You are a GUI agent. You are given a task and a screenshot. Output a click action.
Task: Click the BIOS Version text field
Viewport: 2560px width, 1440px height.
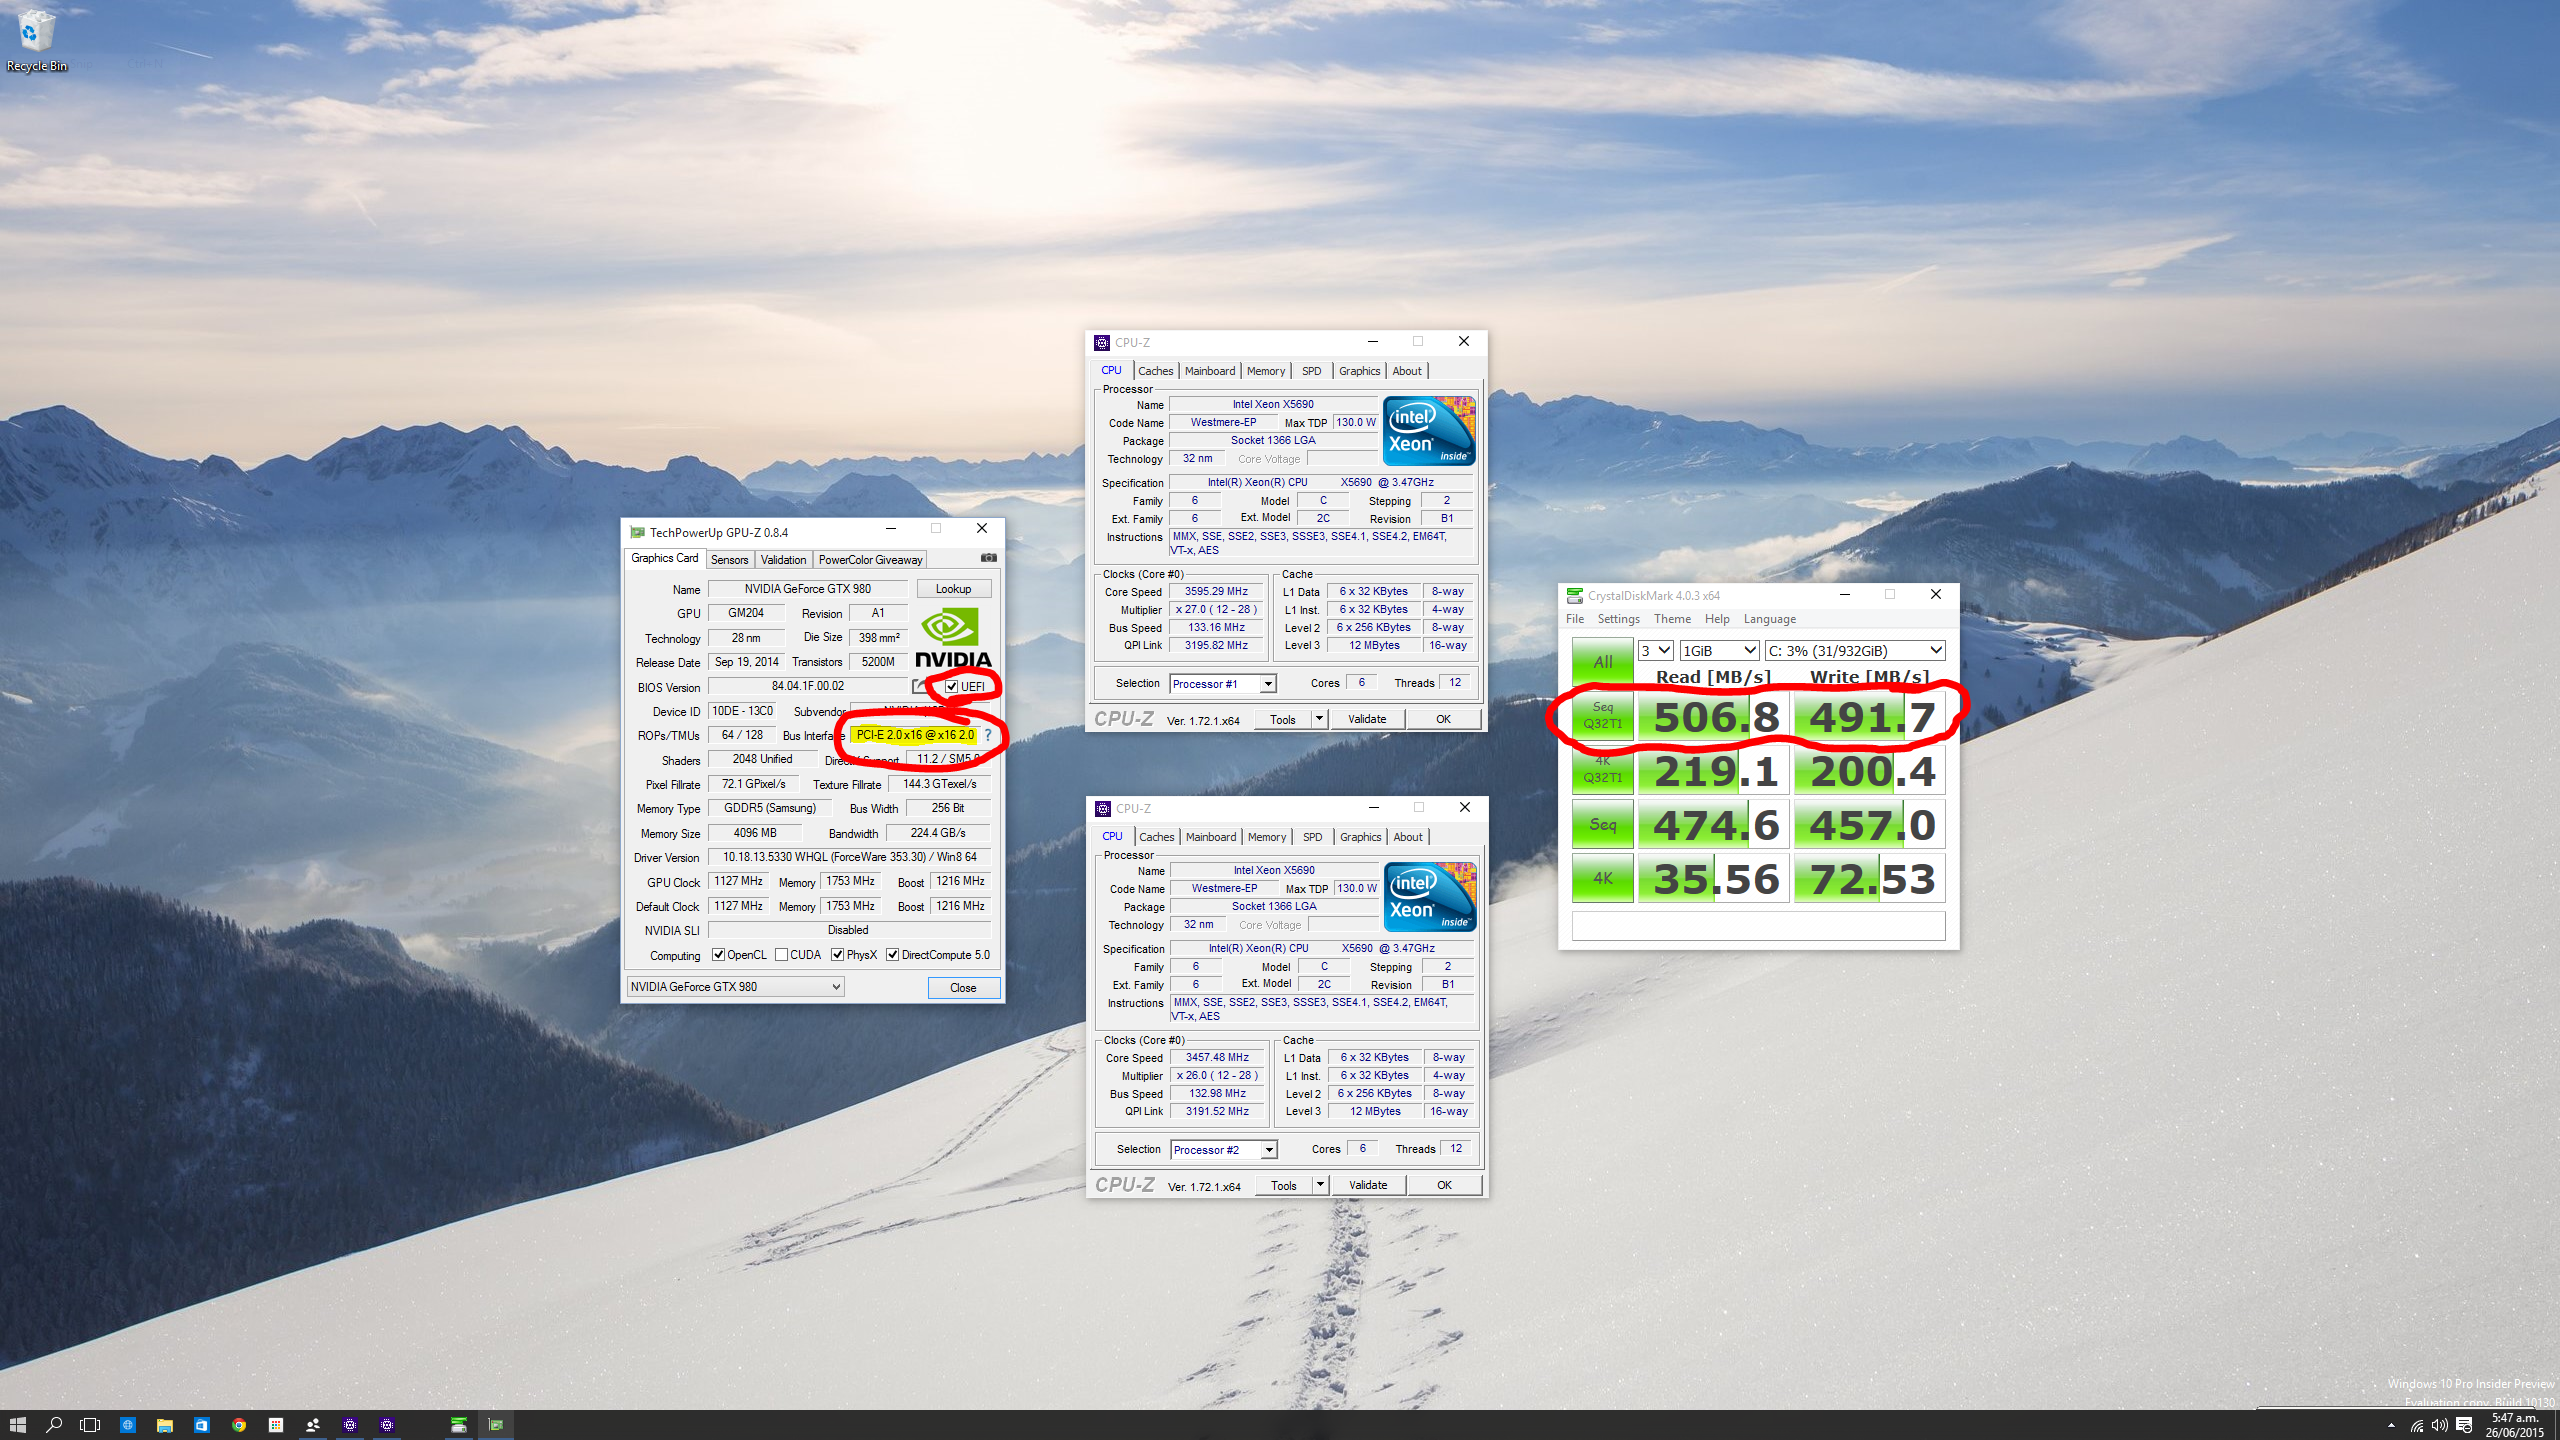(x=808, y=687)
